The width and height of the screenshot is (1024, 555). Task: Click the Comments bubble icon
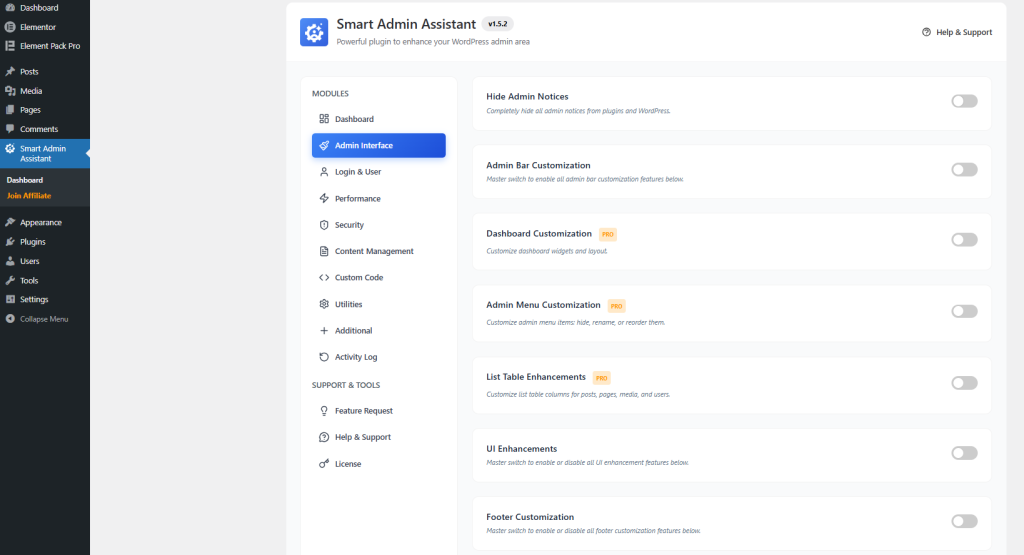click(x=10, y=129)
